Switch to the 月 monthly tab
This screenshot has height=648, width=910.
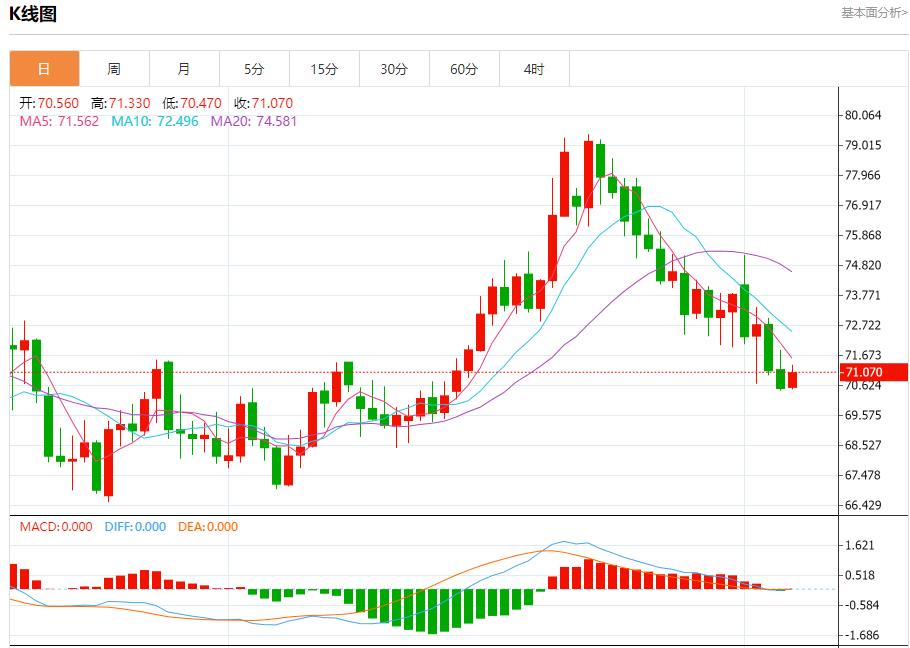click(184, 69)
